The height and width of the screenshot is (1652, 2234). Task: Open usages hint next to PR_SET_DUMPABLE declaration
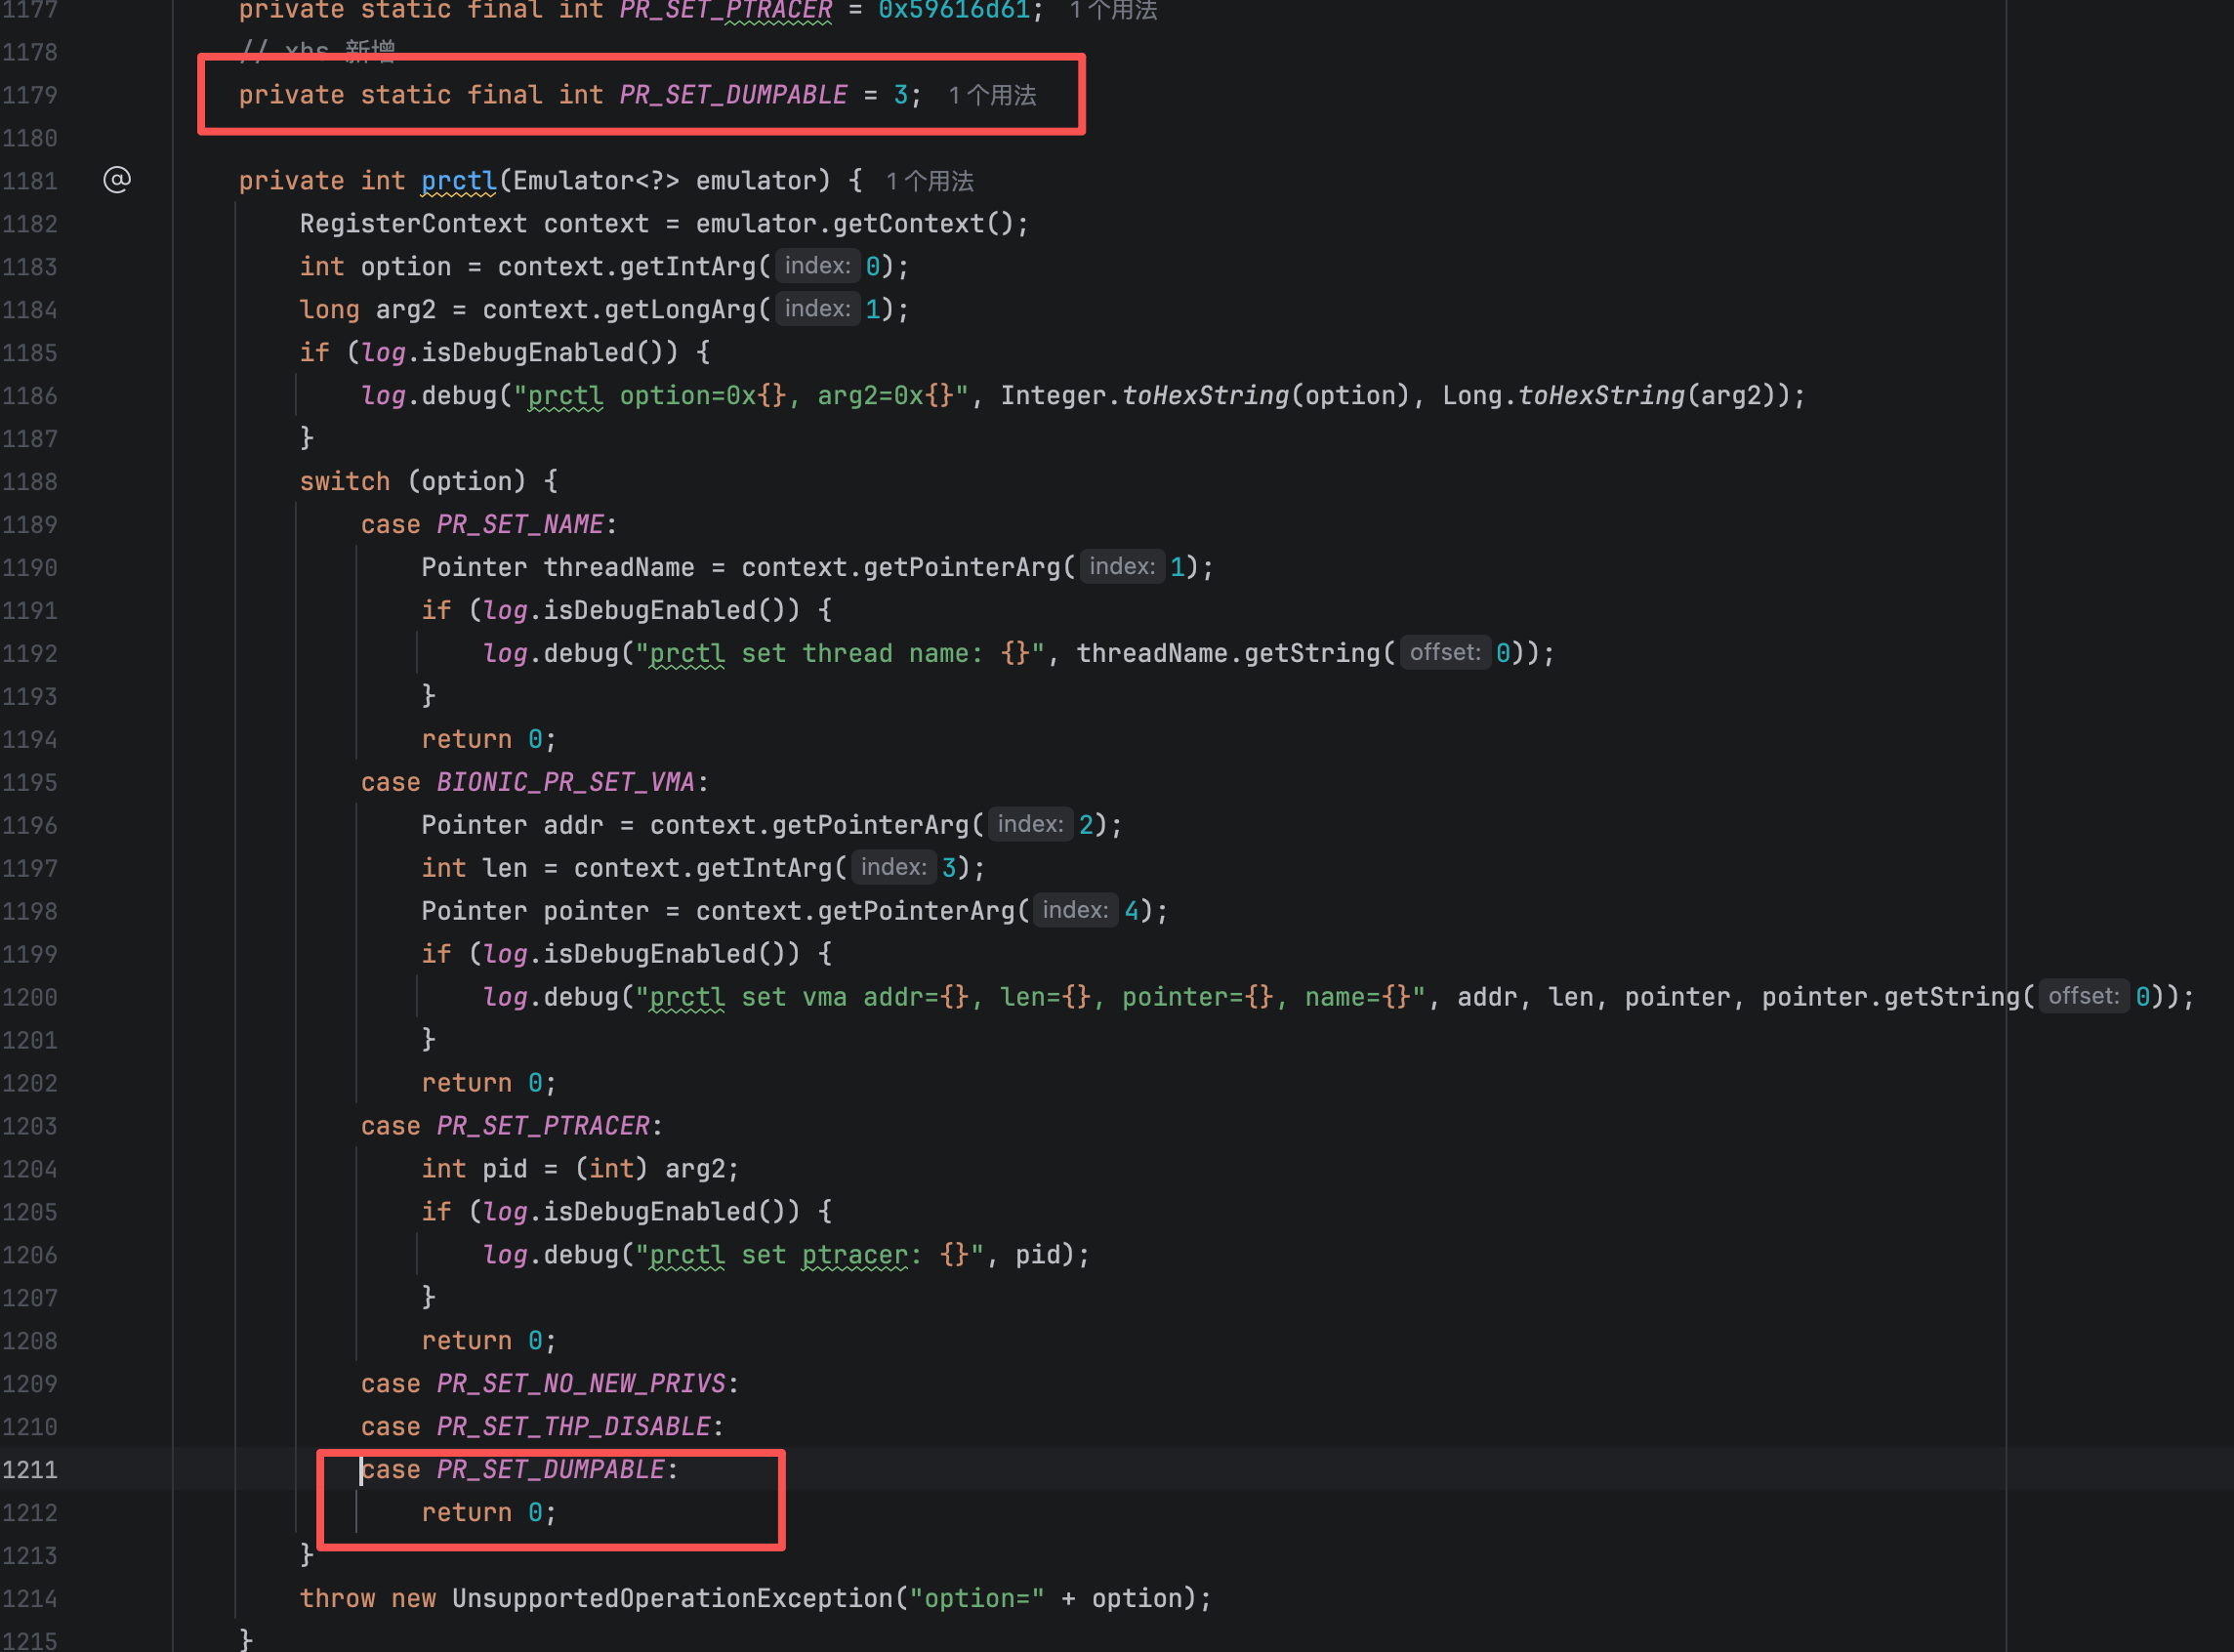click(992, 95)
